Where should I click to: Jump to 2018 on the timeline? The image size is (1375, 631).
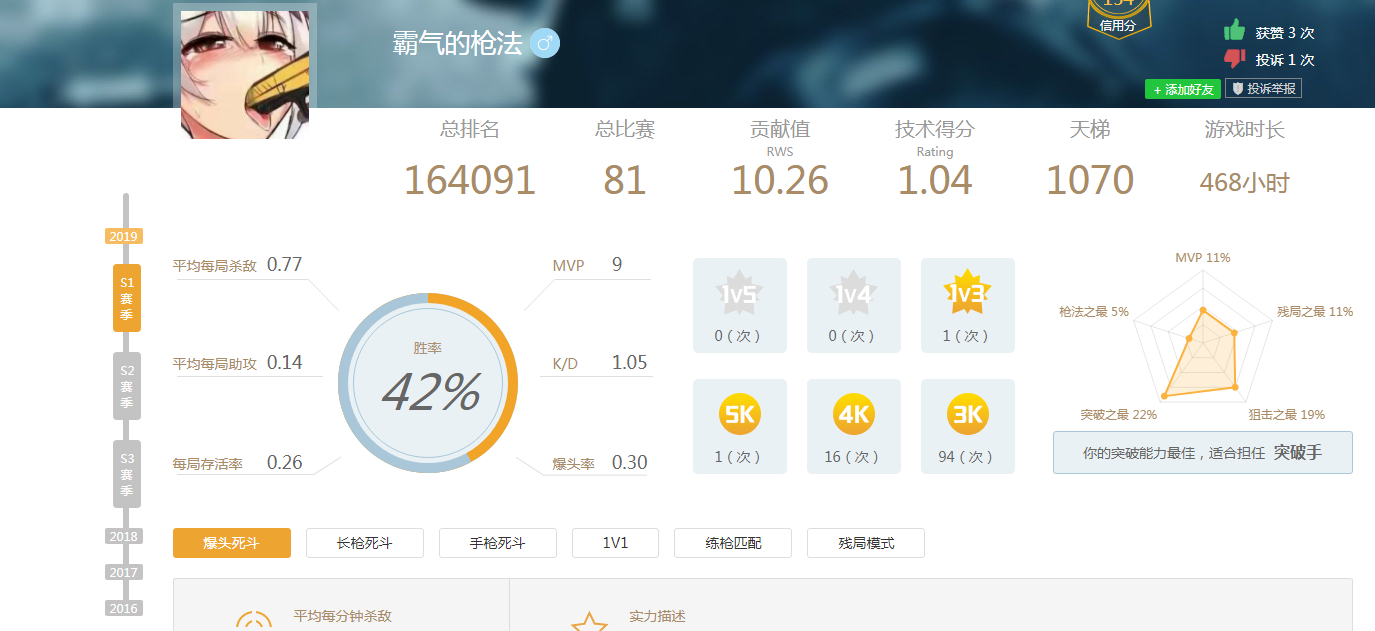coord(124,536)
